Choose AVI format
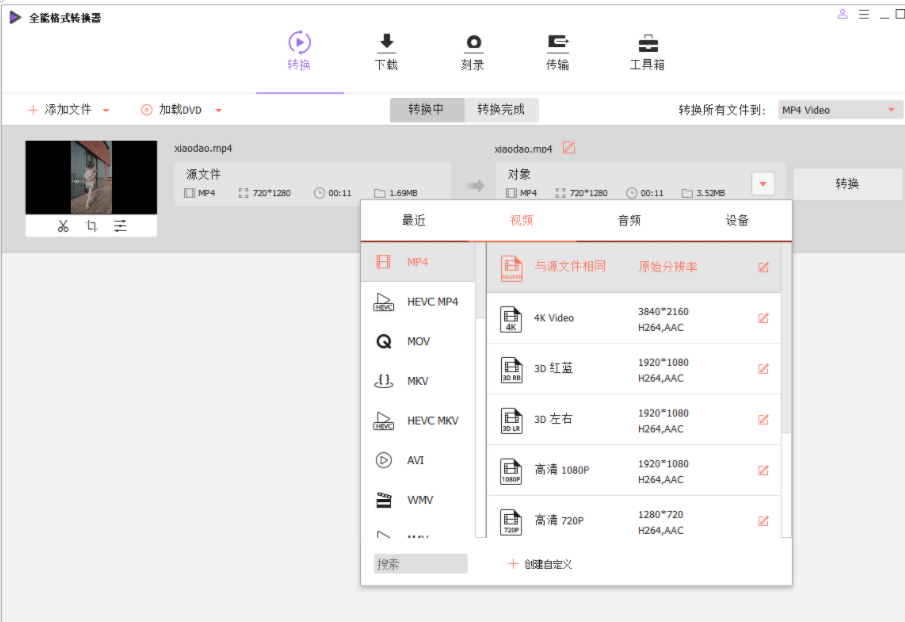 (x=418, y=460)
